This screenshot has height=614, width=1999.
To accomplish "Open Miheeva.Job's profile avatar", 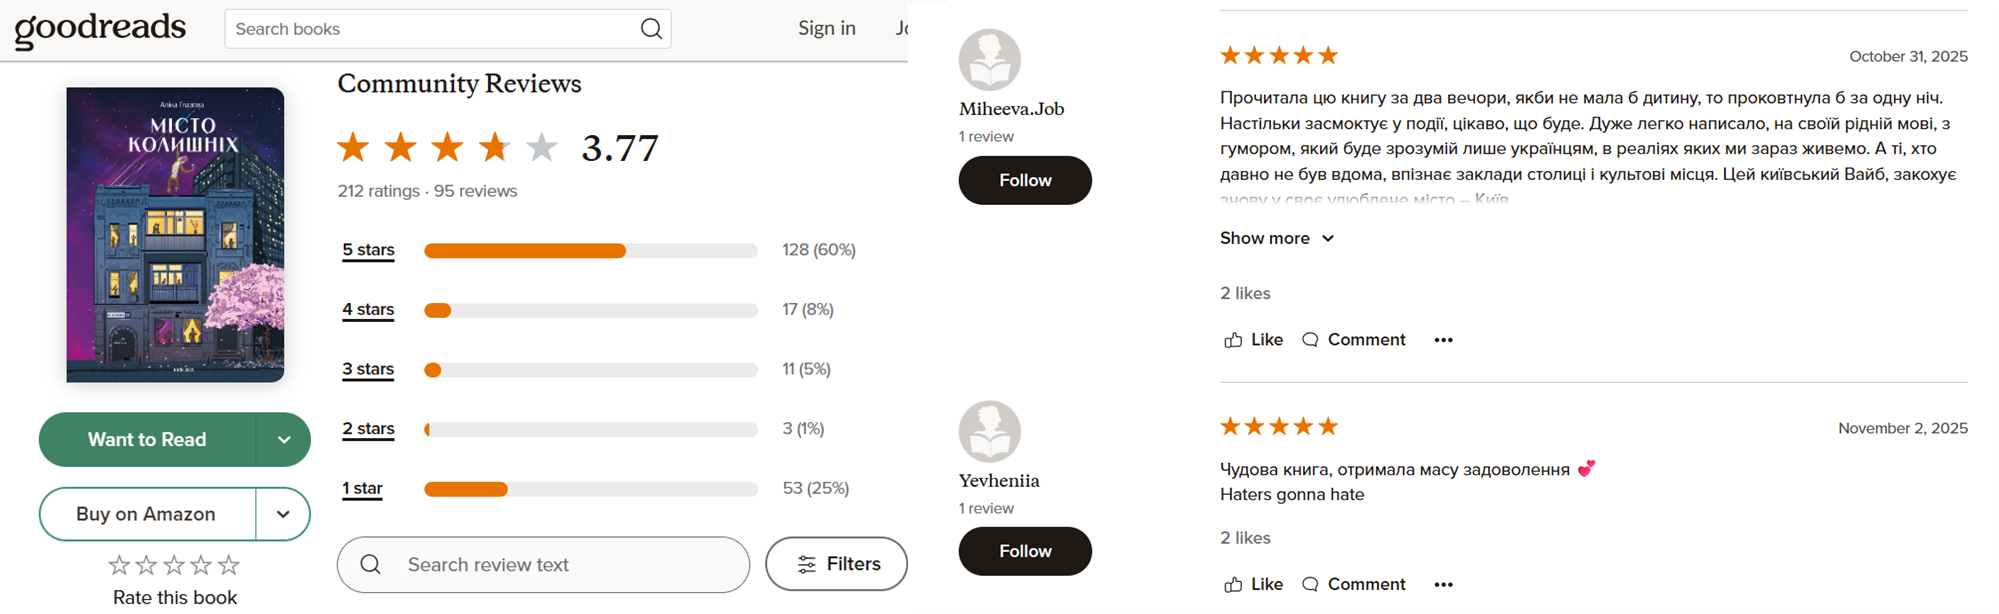I will point(989,60).
